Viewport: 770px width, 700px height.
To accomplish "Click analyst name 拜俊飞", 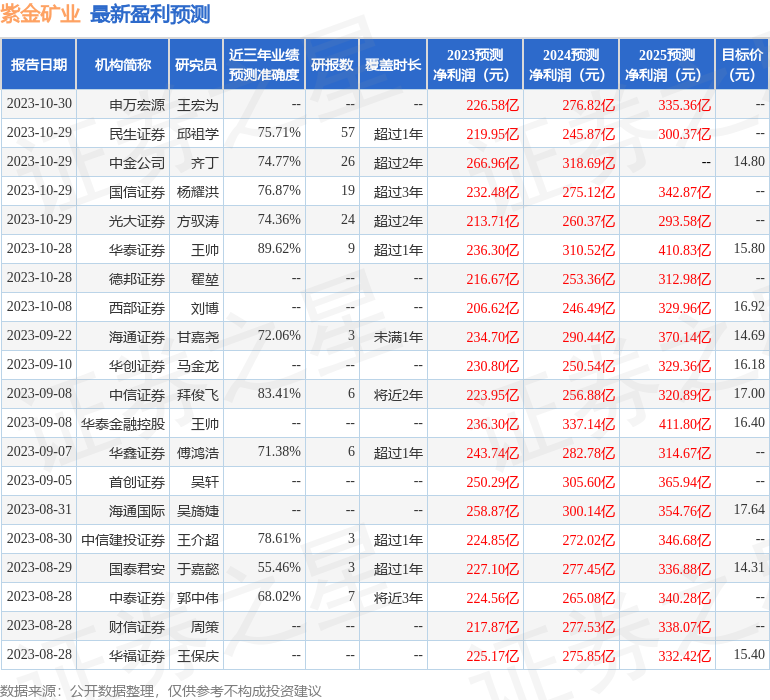I will (x=198, y=394).
